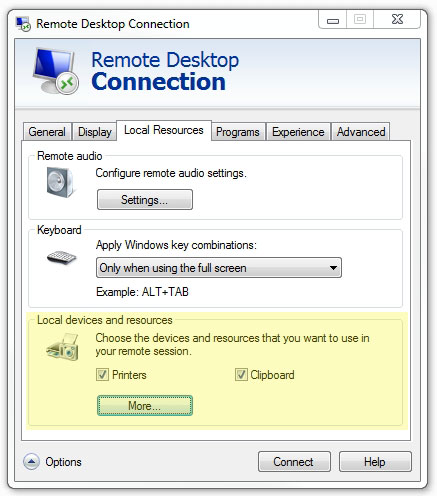
Task: Click the remote audio speaker icon
Action: 60,182
